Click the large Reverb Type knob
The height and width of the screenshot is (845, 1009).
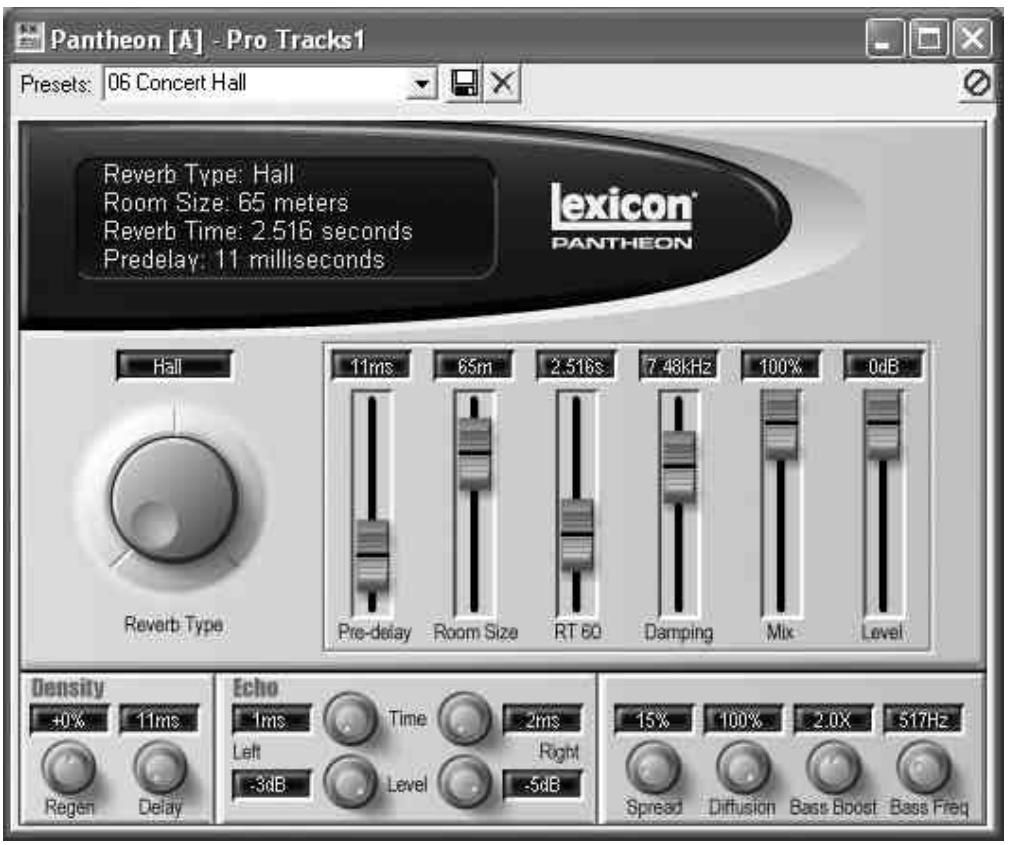click(174, 499)
